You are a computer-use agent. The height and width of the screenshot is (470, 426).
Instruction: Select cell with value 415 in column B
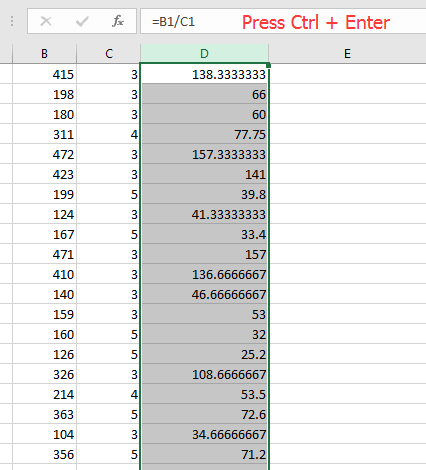pyautogui.click(x=44, y=74)
